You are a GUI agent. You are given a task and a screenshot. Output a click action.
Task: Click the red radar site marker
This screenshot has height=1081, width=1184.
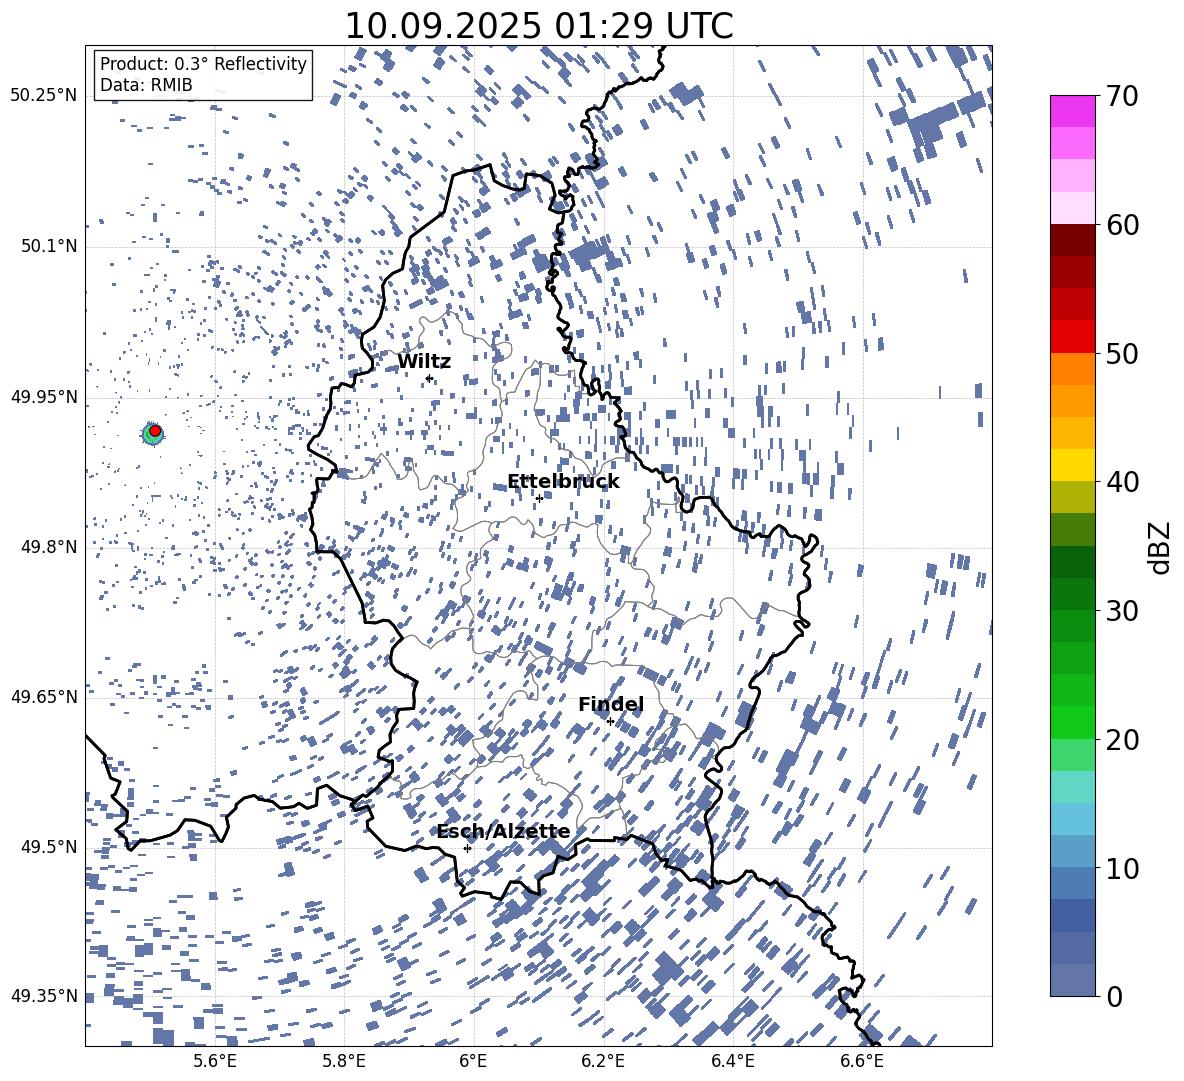(x=155, y=431)
